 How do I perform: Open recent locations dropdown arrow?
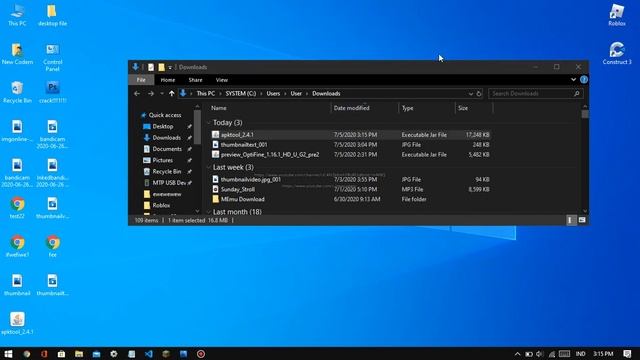[162, 93]
